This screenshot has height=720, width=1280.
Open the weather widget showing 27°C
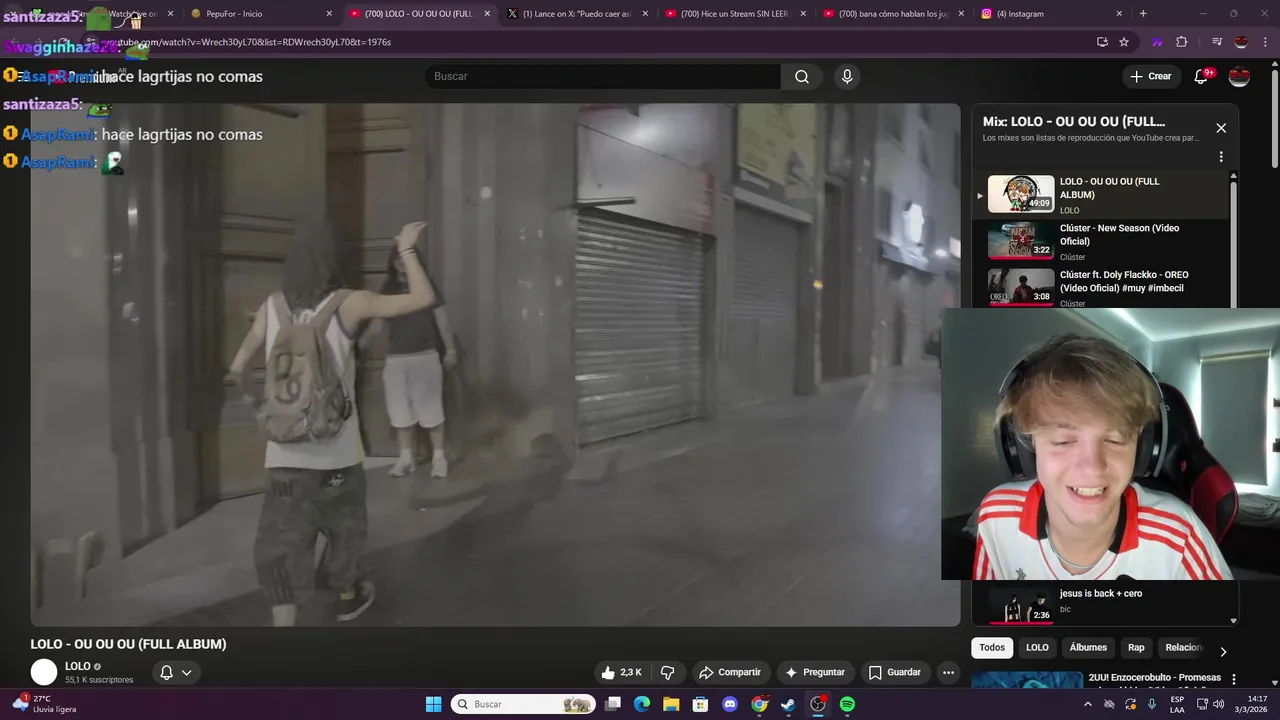(44, 704)
